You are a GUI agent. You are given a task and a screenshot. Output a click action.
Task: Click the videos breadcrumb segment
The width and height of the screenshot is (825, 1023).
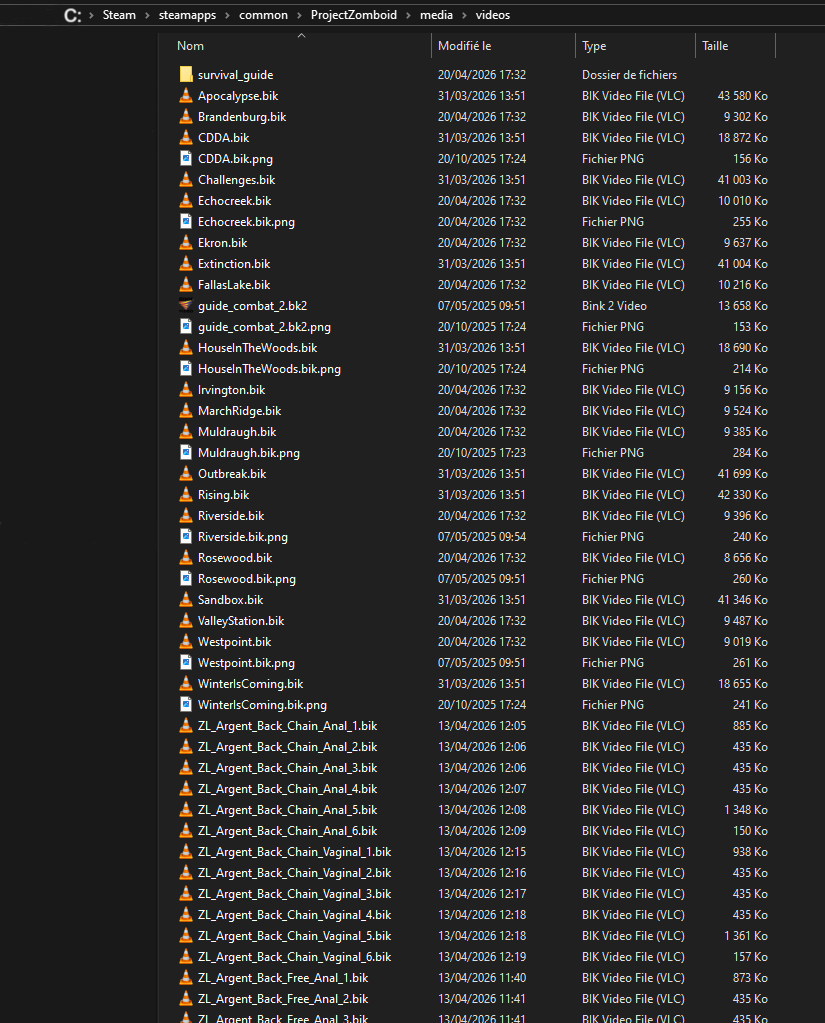click(492, 15)
